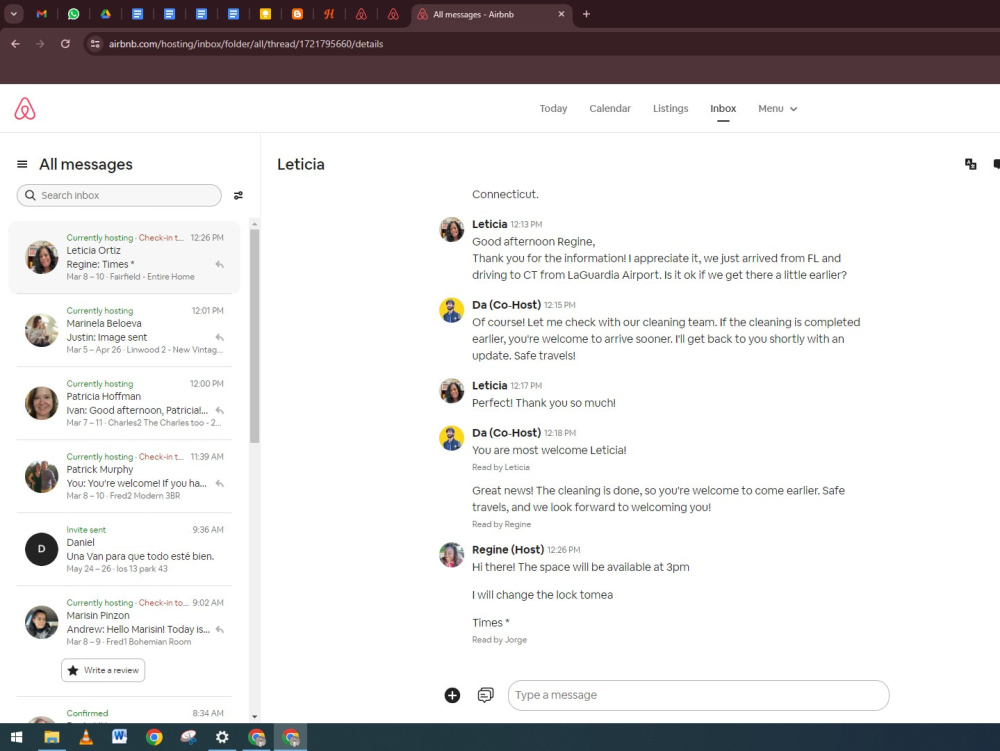Open File Explorer from the taskbar
This screenshot has width=1000, height=751.
click(52, 738)
